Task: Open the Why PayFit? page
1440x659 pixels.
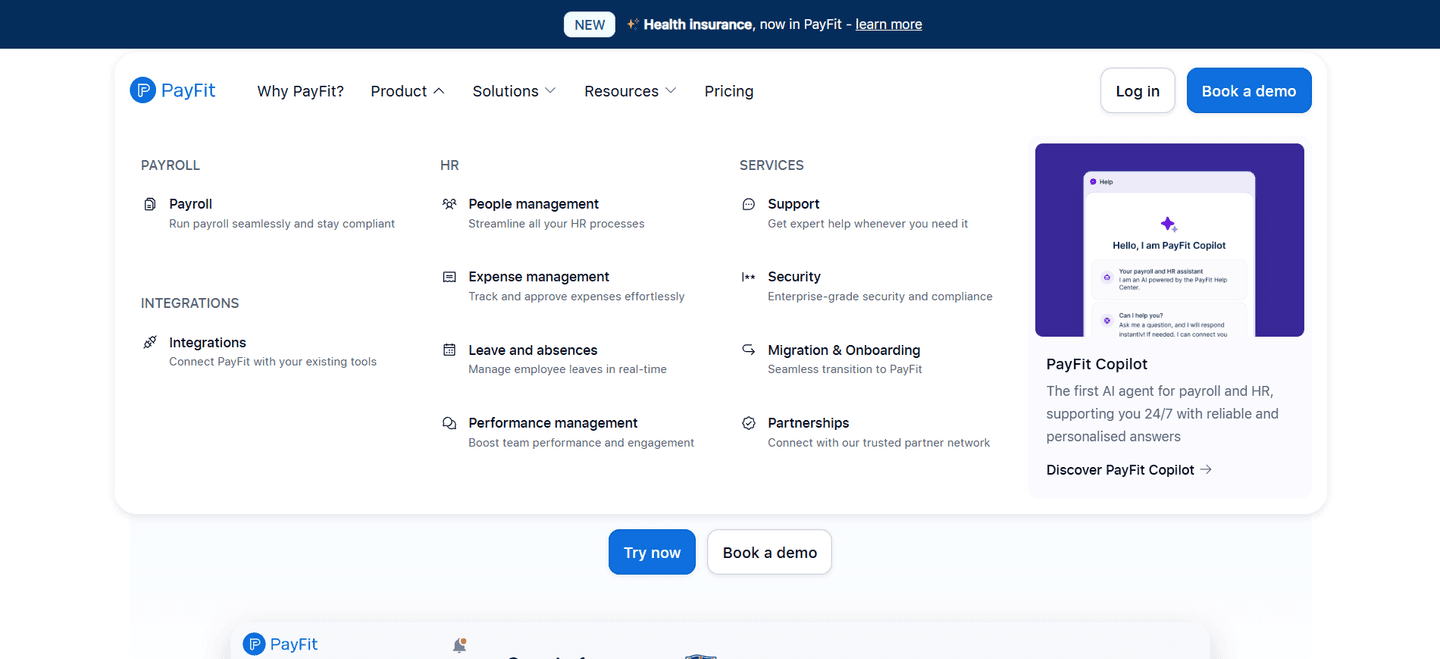Action: (x=300, y=91)
